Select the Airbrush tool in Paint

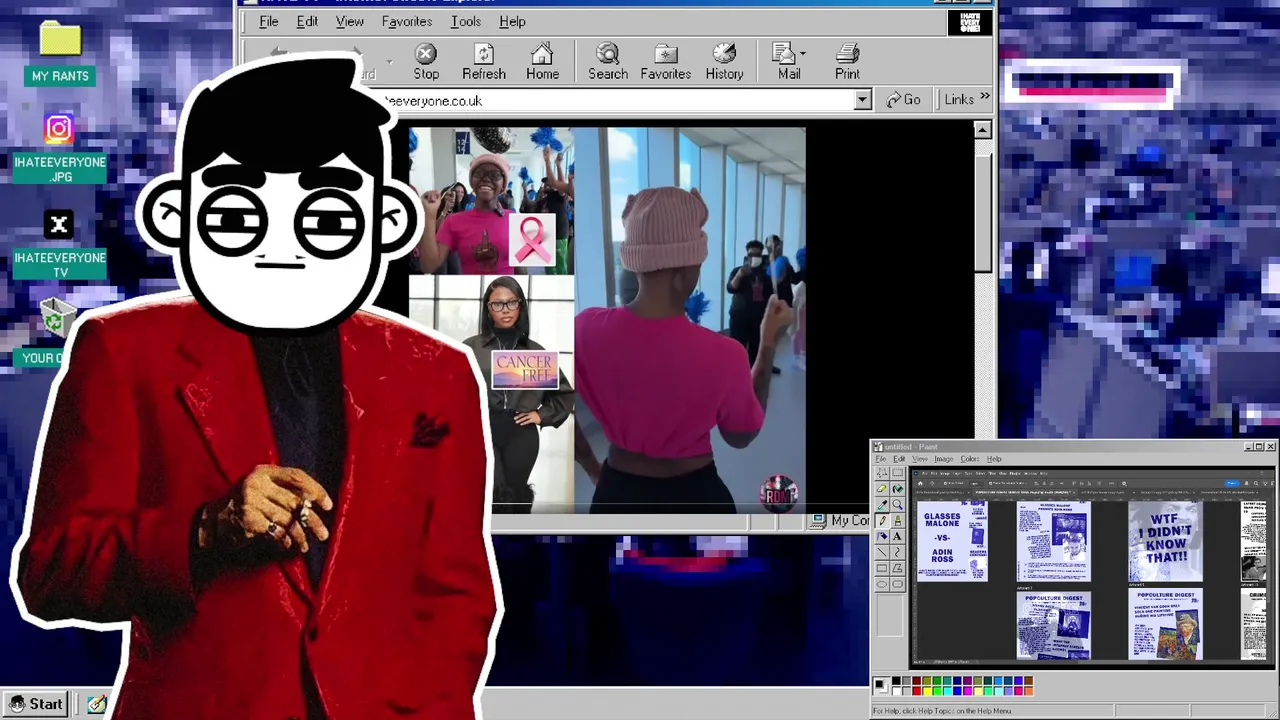pyautogui.click(x=882, y=536)
